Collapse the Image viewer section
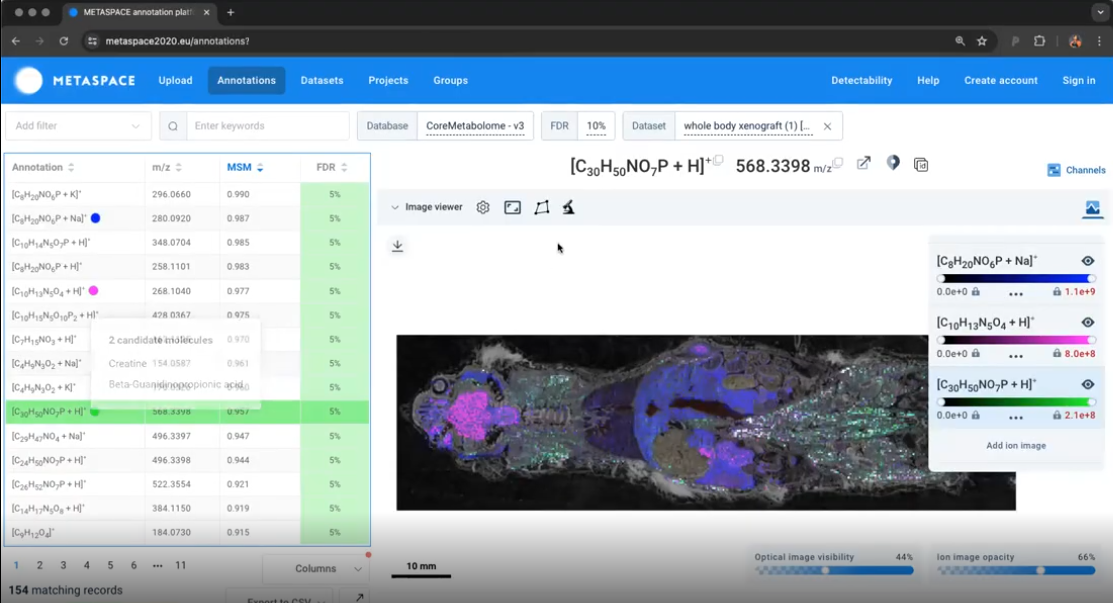This screenshot has height=603, width=1113. tap(396, 207)
